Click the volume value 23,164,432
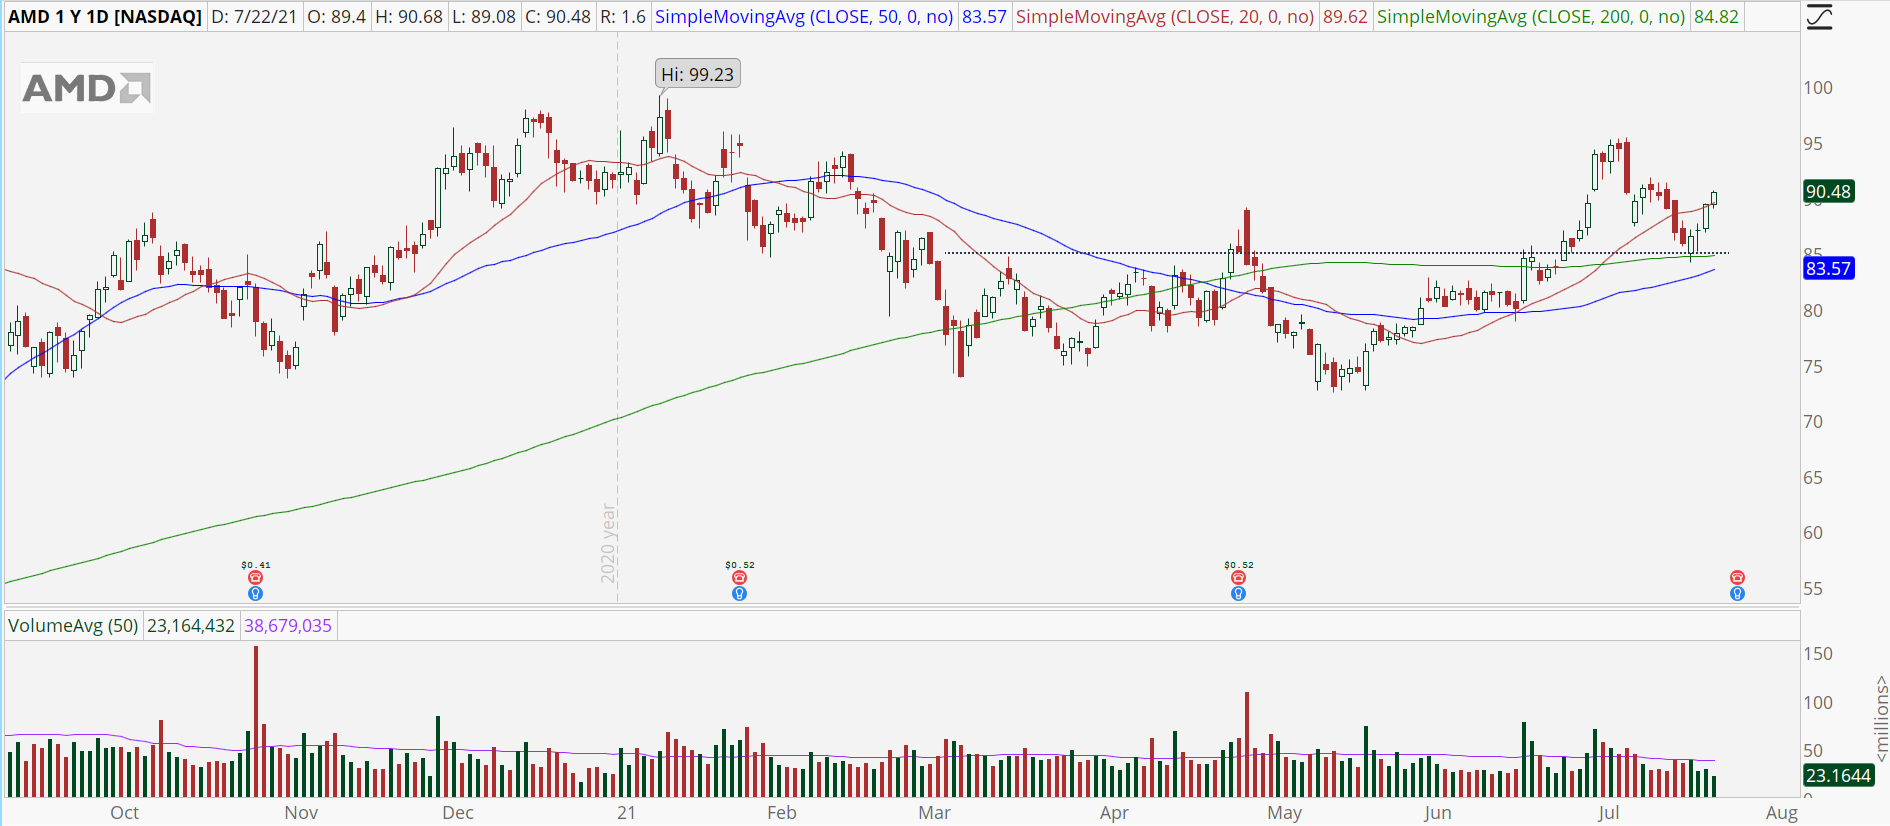 tap(191, 626)
